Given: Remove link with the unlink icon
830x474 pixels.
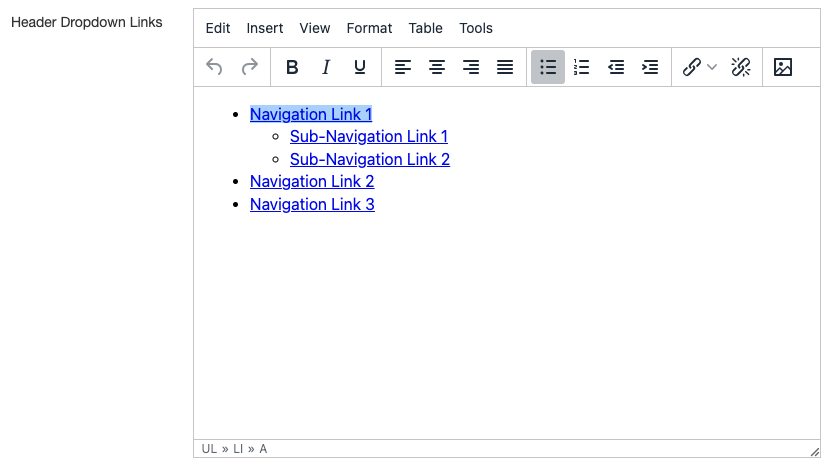Looking at the screenshot, I should pos(741,67).
